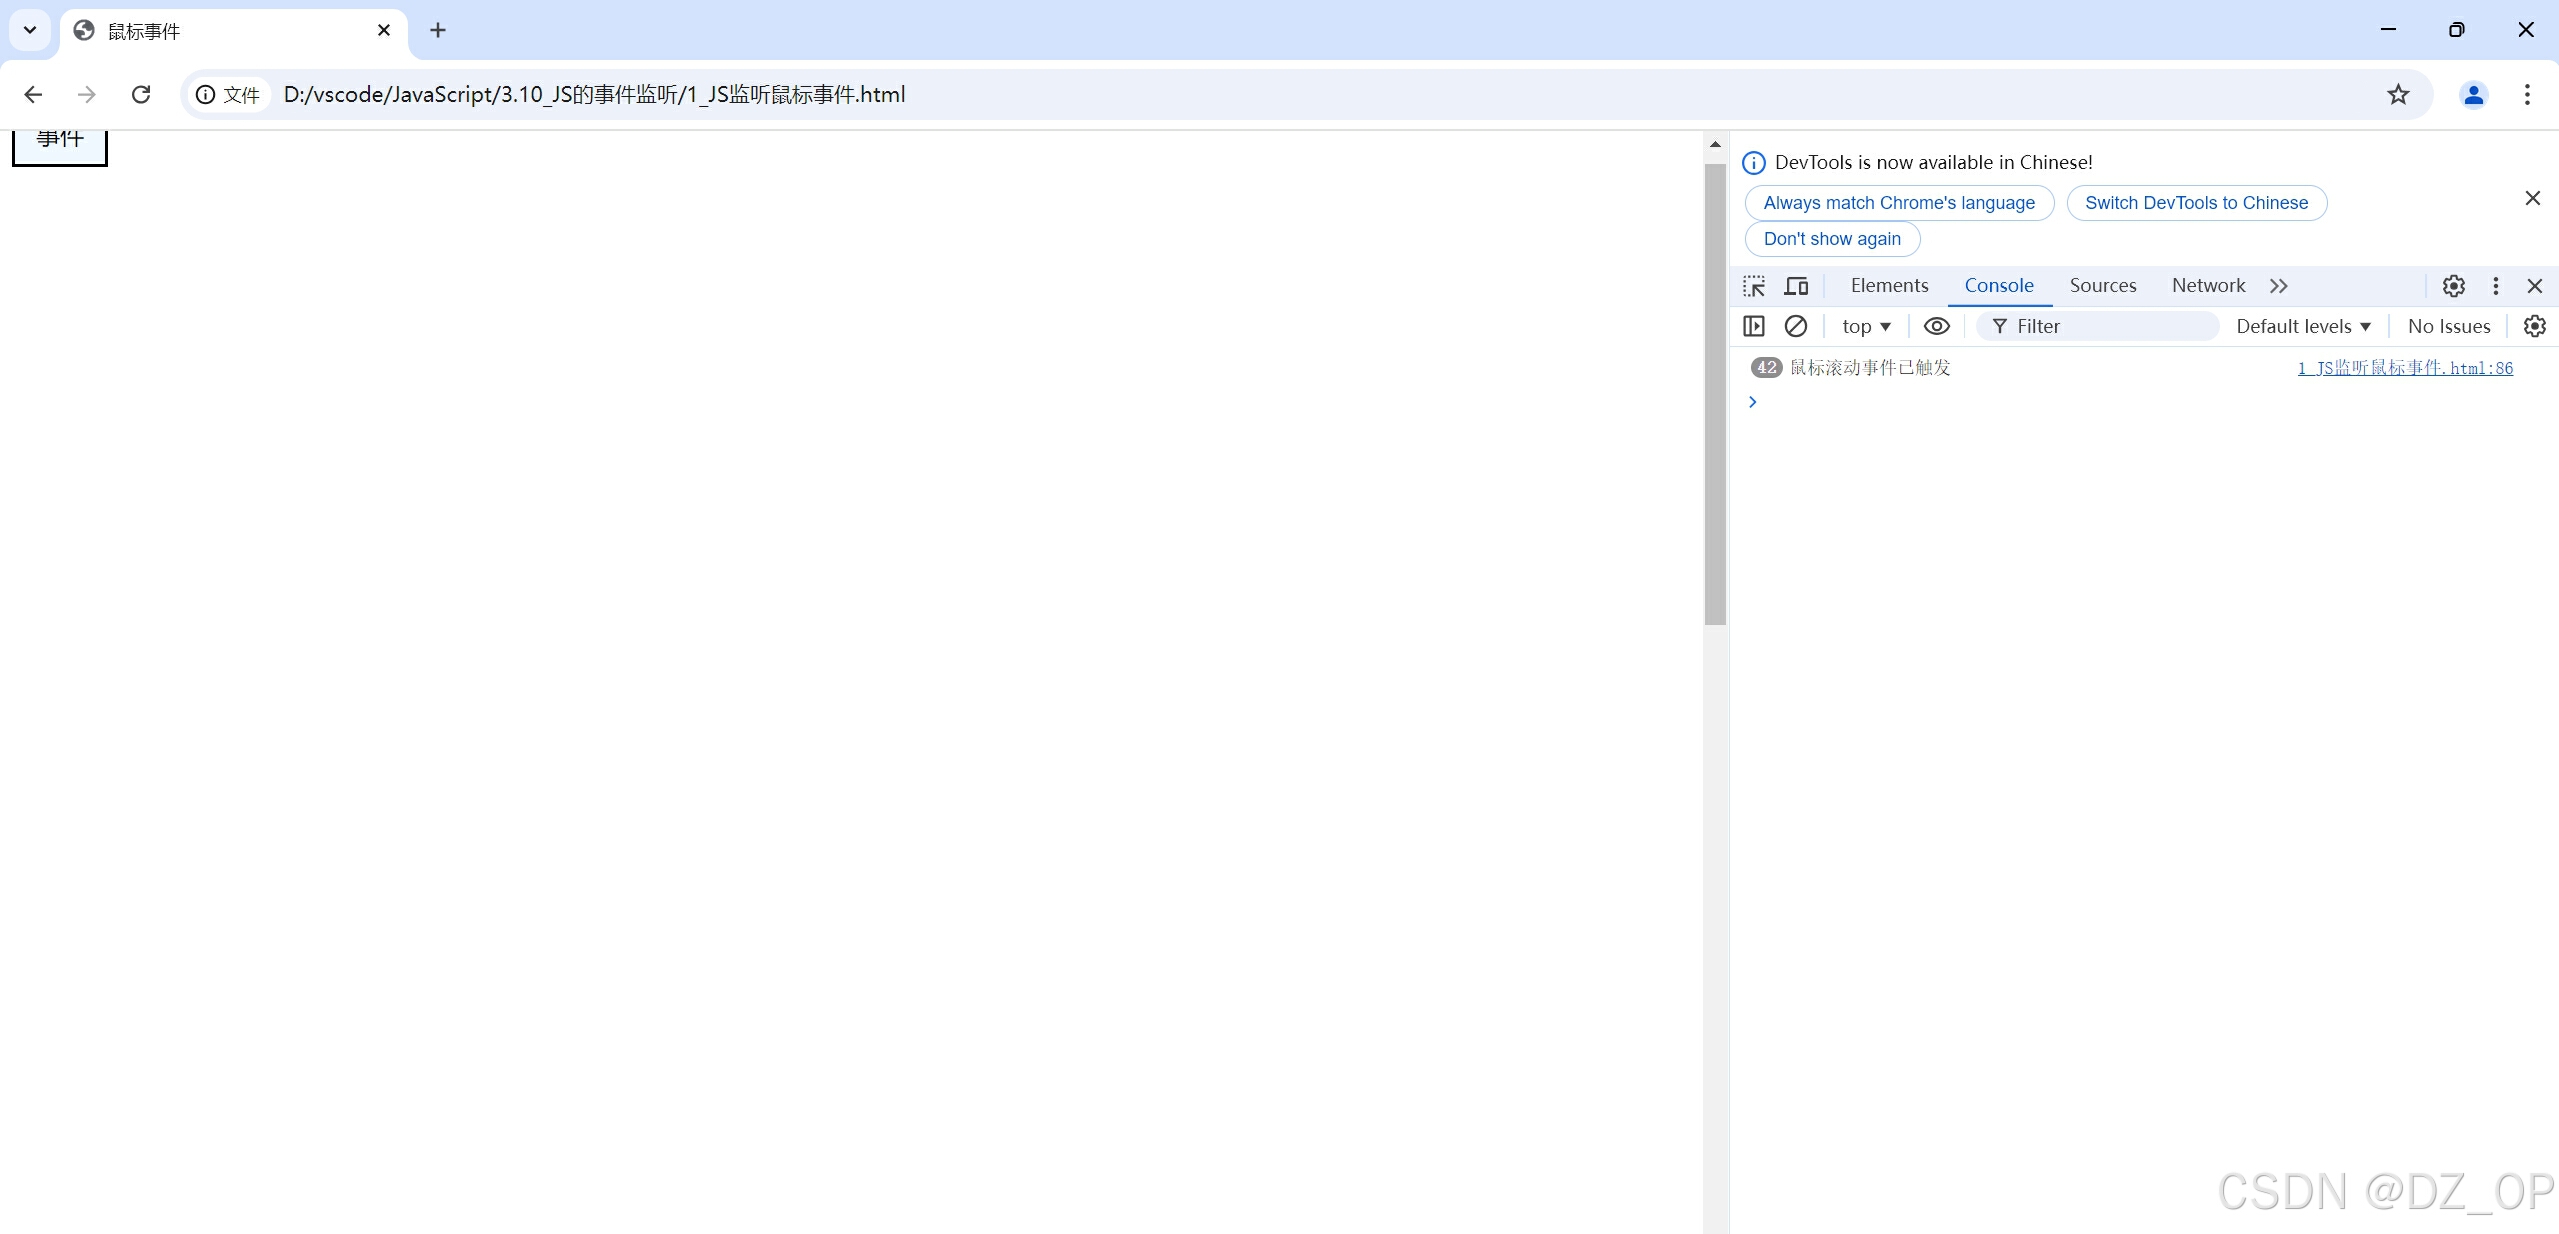Image resolution: width=2559 pixels, height=1234 pixels.
Task: Click the page's vertical scrollbar thumb
Action: pos(1715,395)
